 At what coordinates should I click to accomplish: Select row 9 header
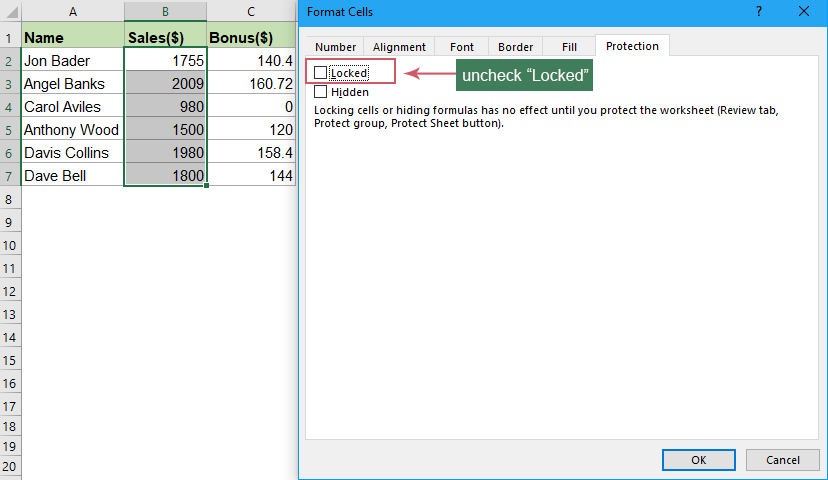pos(10,222)
